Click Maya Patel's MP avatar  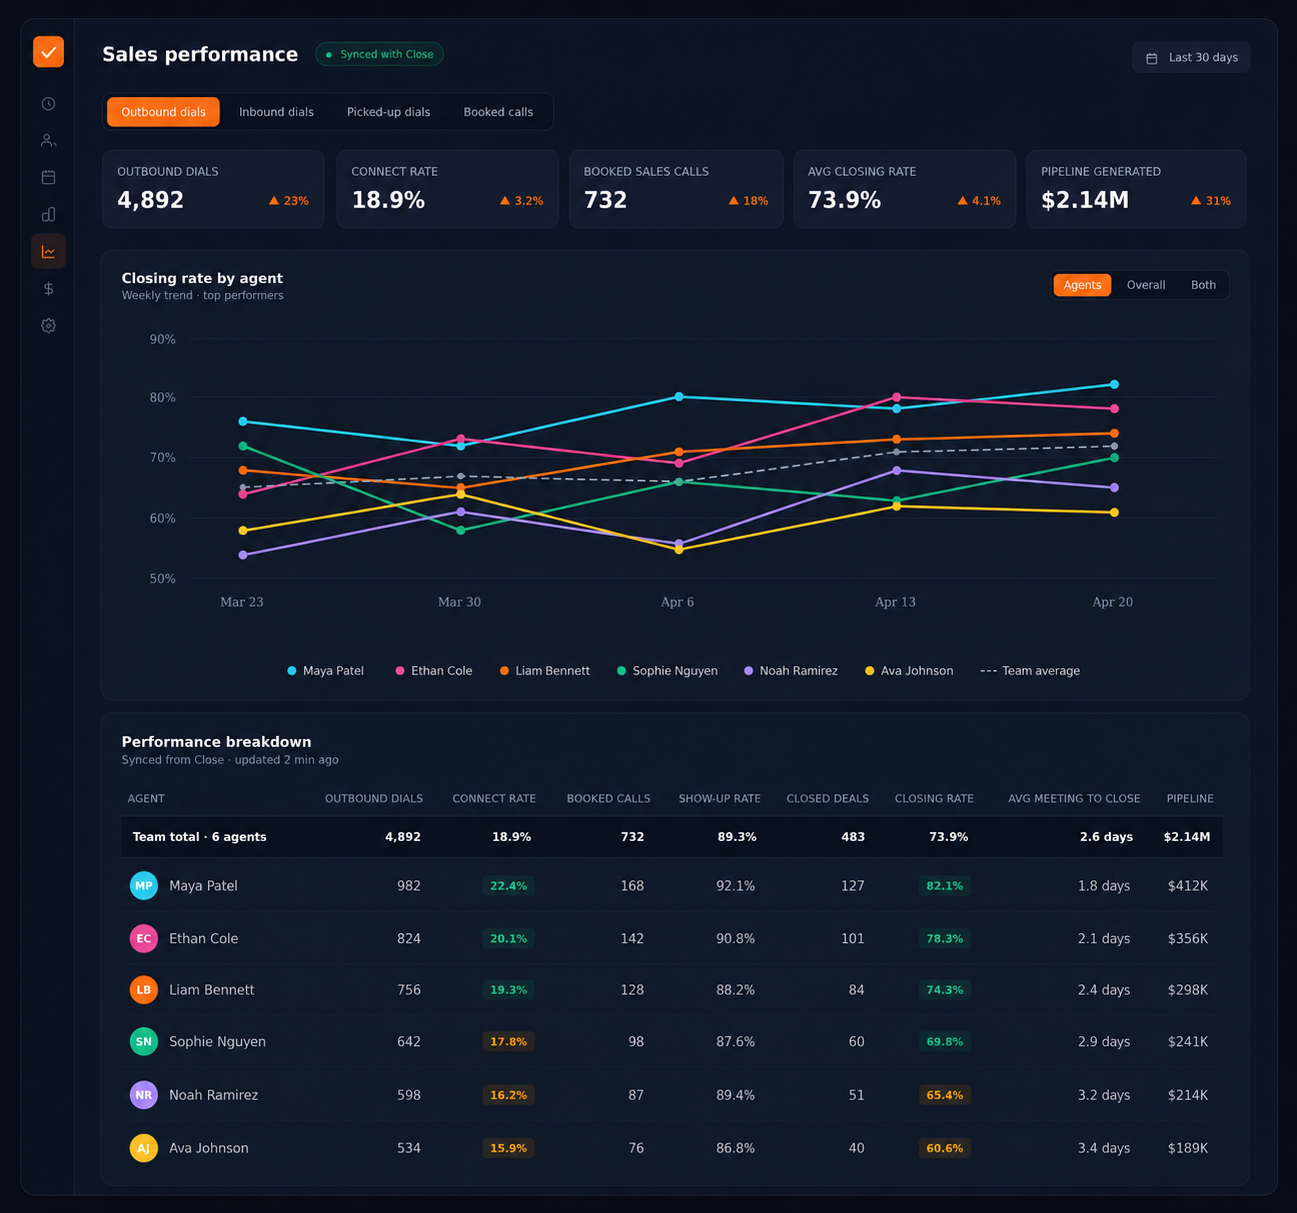click(x=144, y=886)
